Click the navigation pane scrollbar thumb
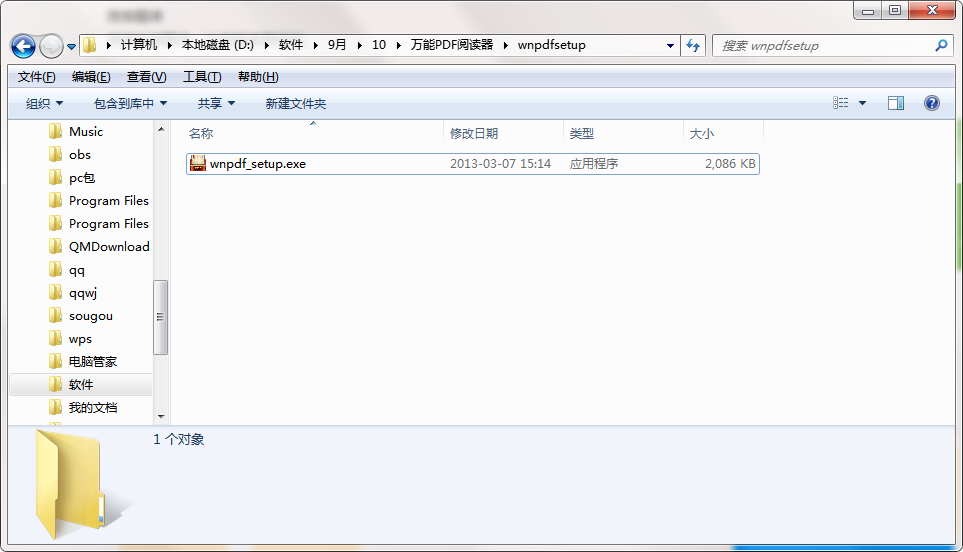The image size is (963, 552). [x=160, y=317]
